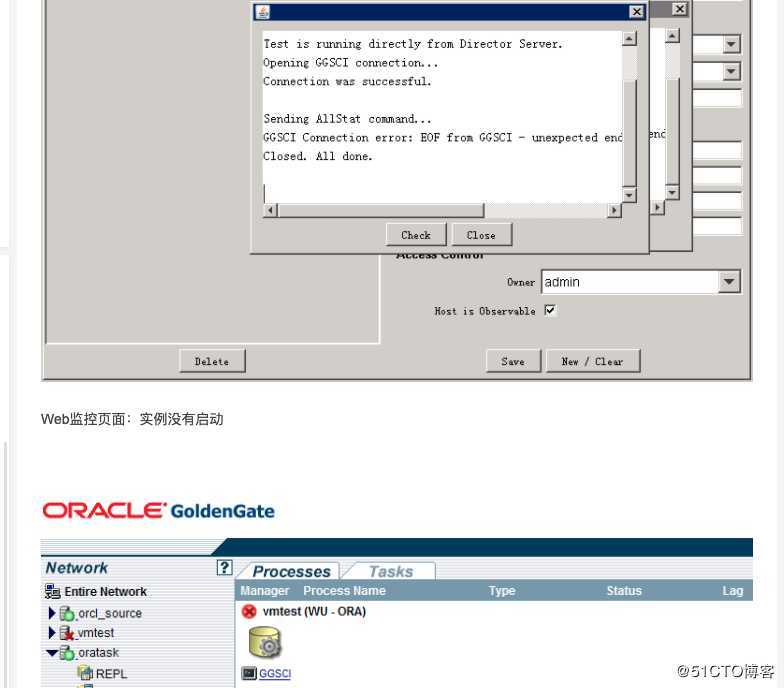Click left arrow of log horizontal scrollbar
Viewport: 784px width, 688px height.
270,210
